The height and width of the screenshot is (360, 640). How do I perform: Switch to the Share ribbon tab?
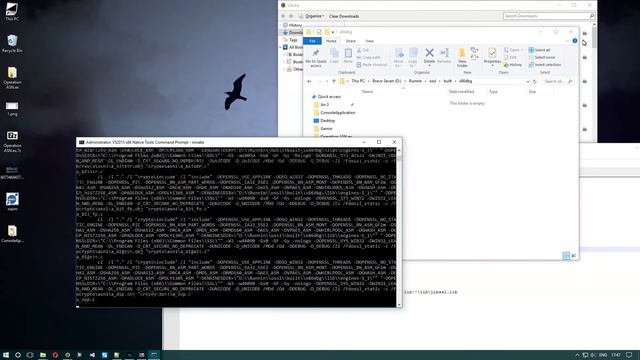[x=351, y=41]
